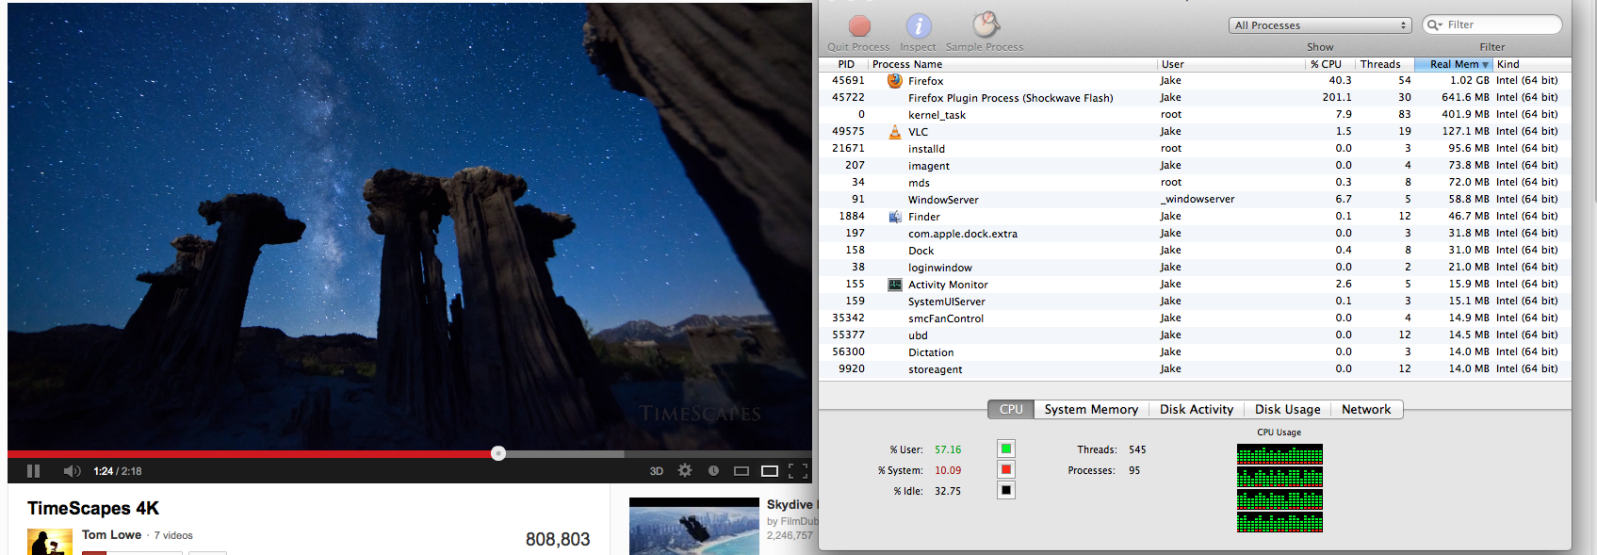Switch to the System Memory tab
This screenshot has height=555, width=1597.
(x=1091, y=409)
